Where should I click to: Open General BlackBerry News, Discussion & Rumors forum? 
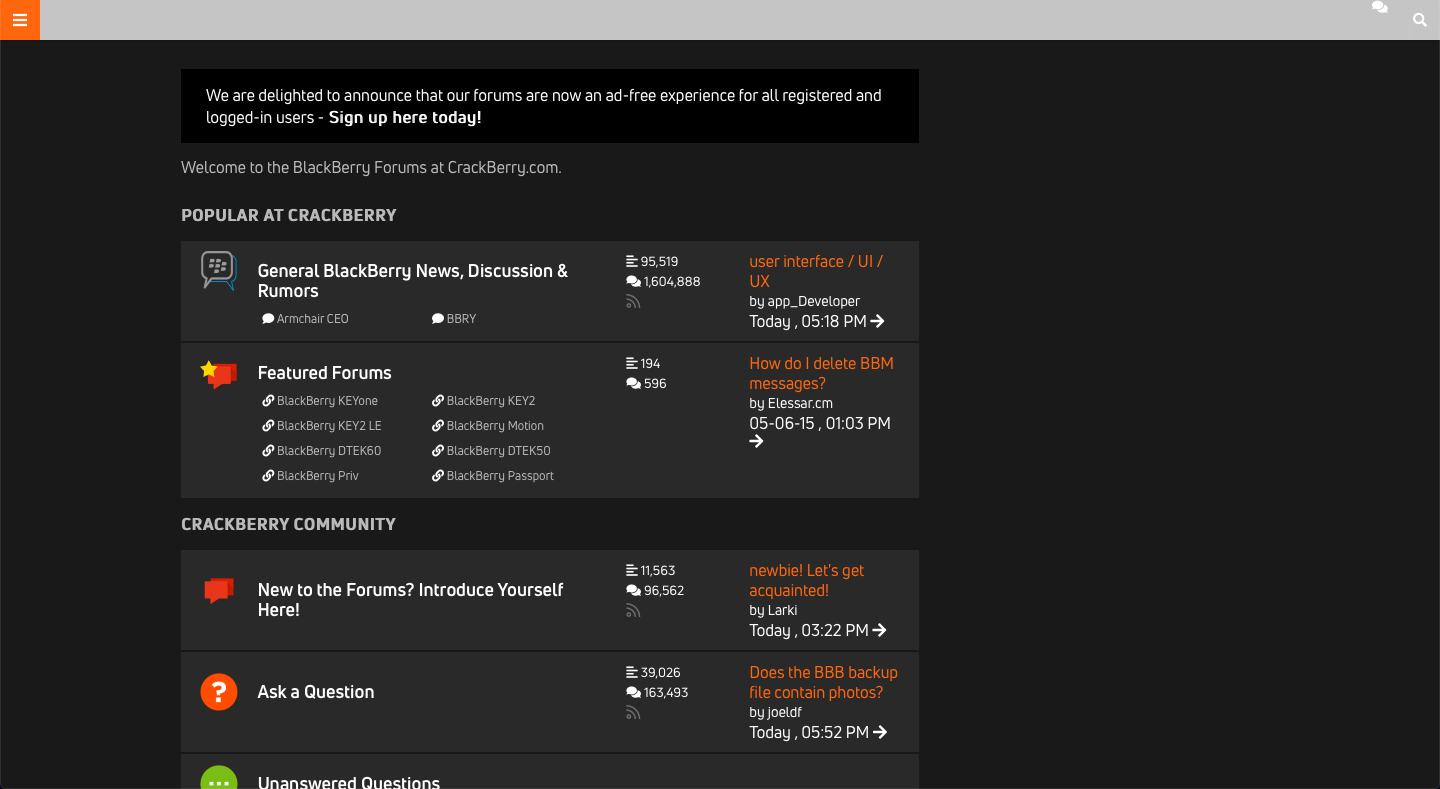412,281
